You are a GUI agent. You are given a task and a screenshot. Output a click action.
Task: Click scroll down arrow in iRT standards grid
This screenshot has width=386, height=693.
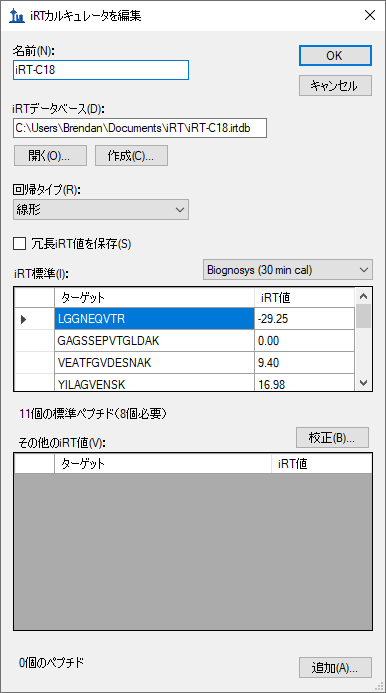364,383
